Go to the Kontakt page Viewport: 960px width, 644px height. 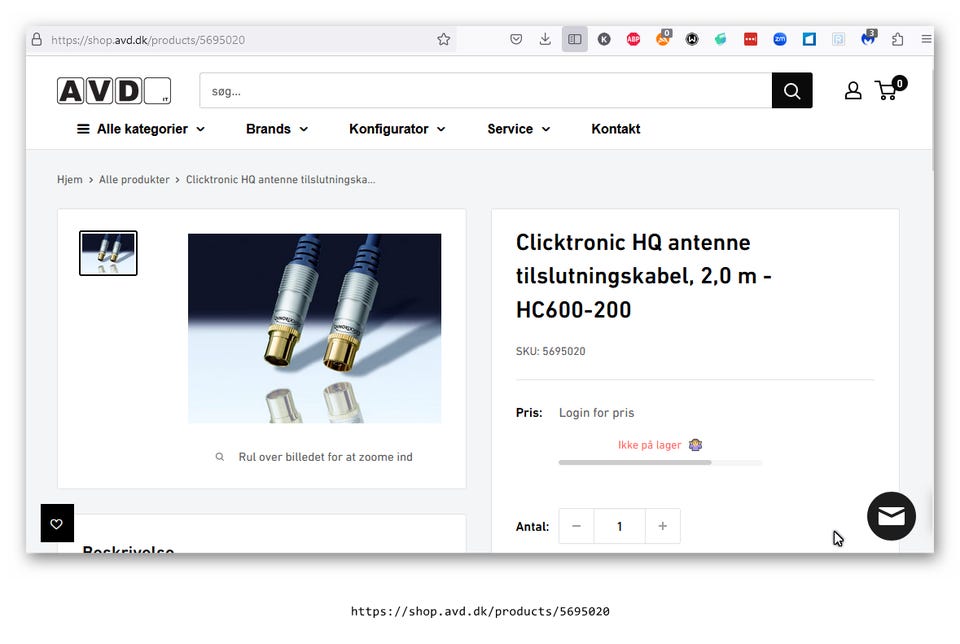pos(615,129)
